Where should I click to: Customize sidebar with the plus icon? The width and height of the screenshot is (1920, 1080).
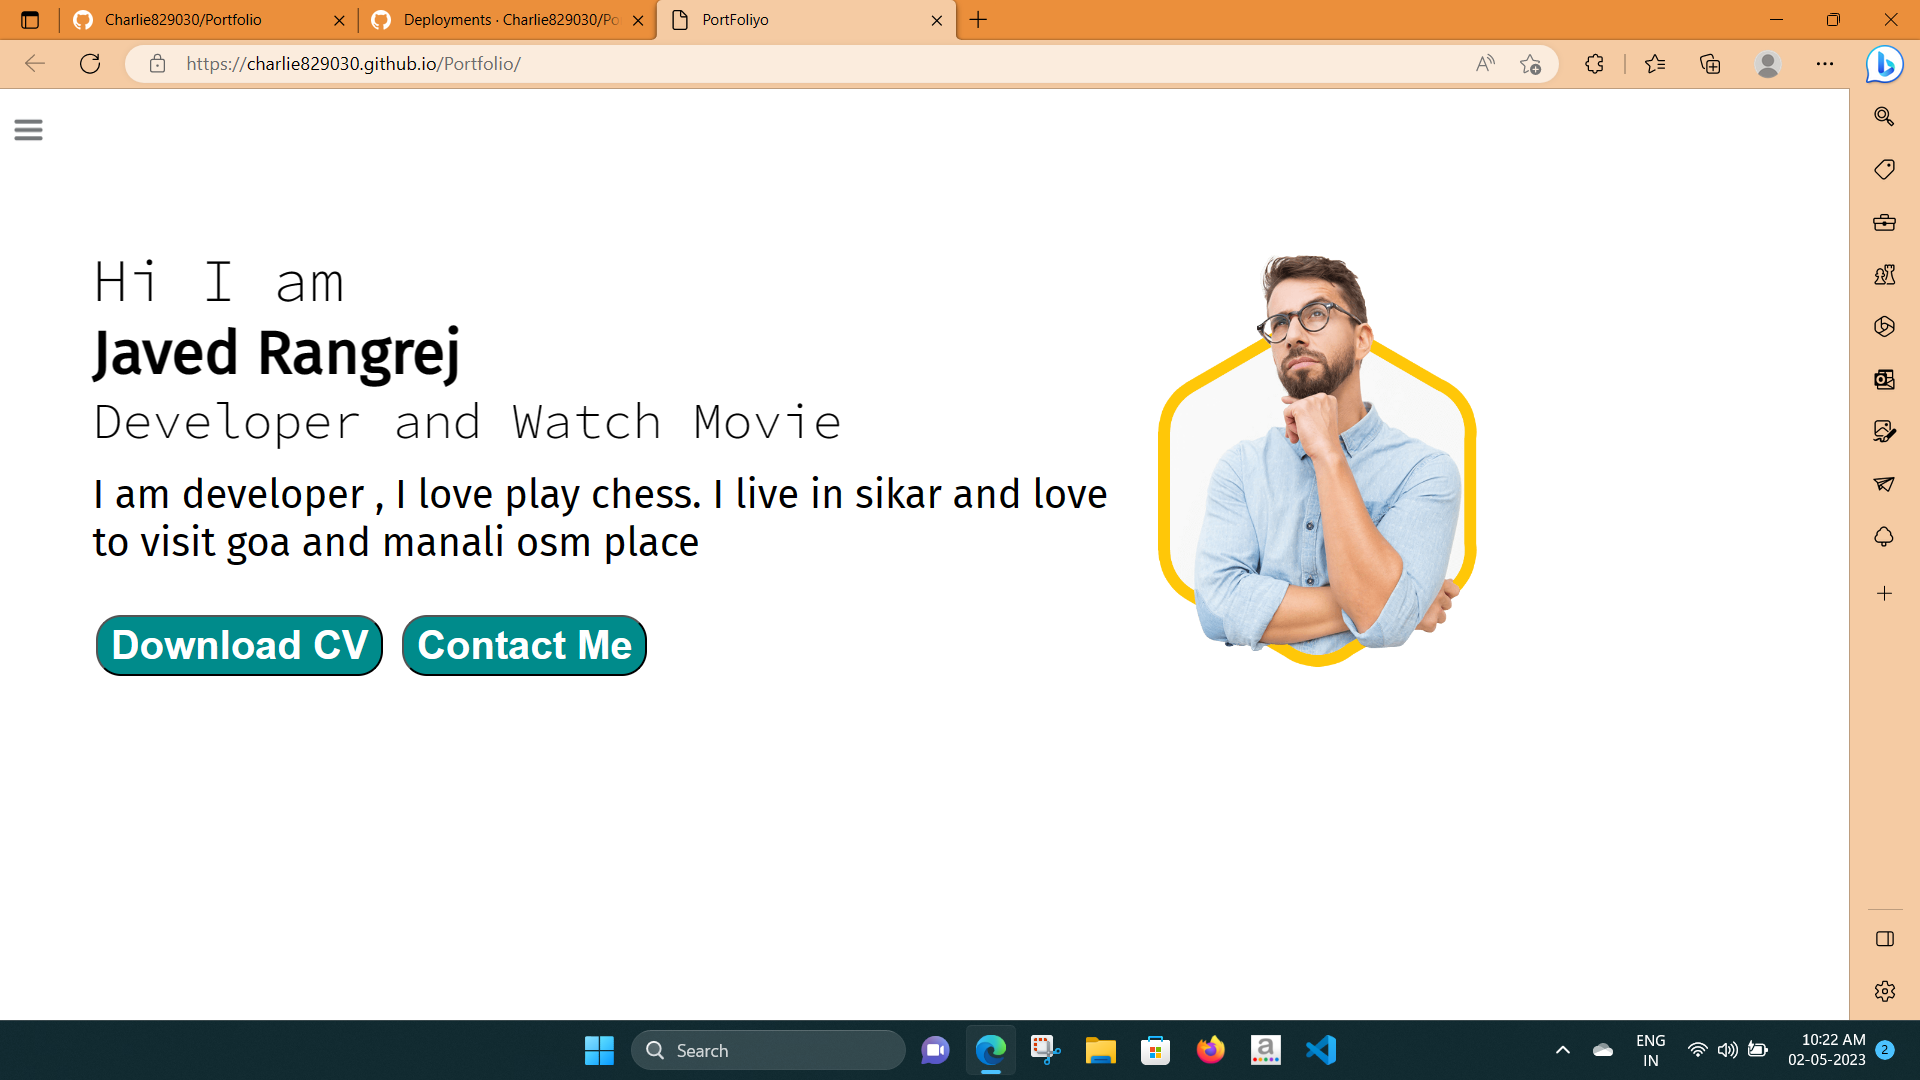1884,594
